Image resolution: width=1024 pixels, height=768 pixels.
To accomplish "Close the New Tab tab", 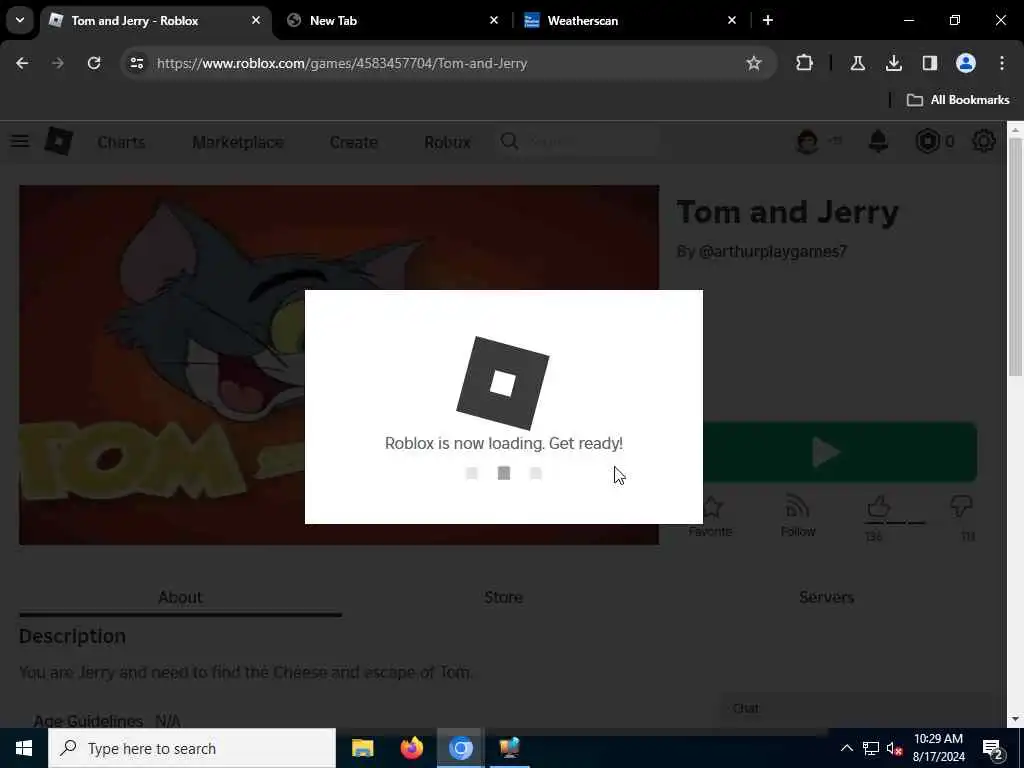I will 494,20.
